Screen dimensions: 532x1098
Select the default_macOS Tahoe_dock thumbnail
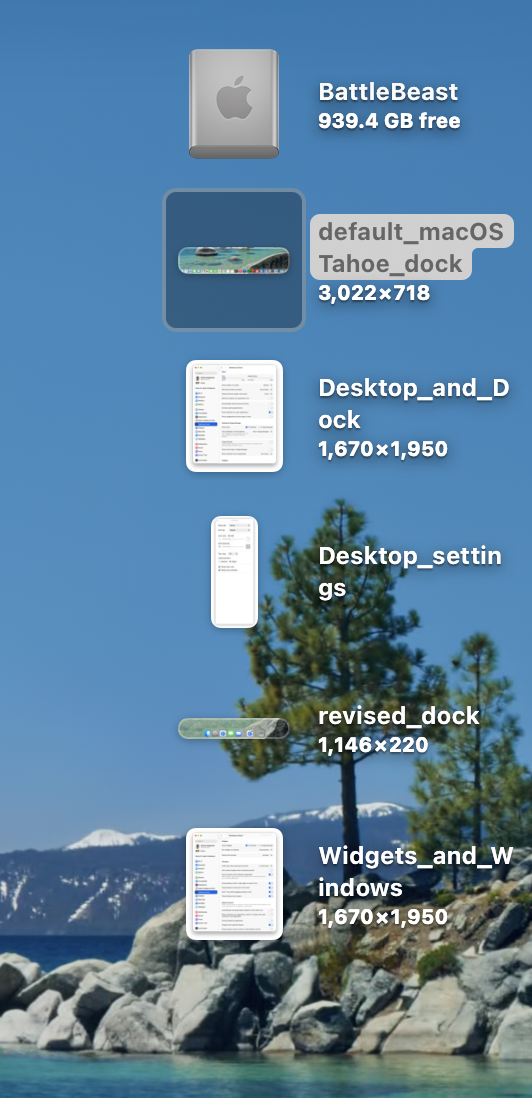[x=234, y=260]
